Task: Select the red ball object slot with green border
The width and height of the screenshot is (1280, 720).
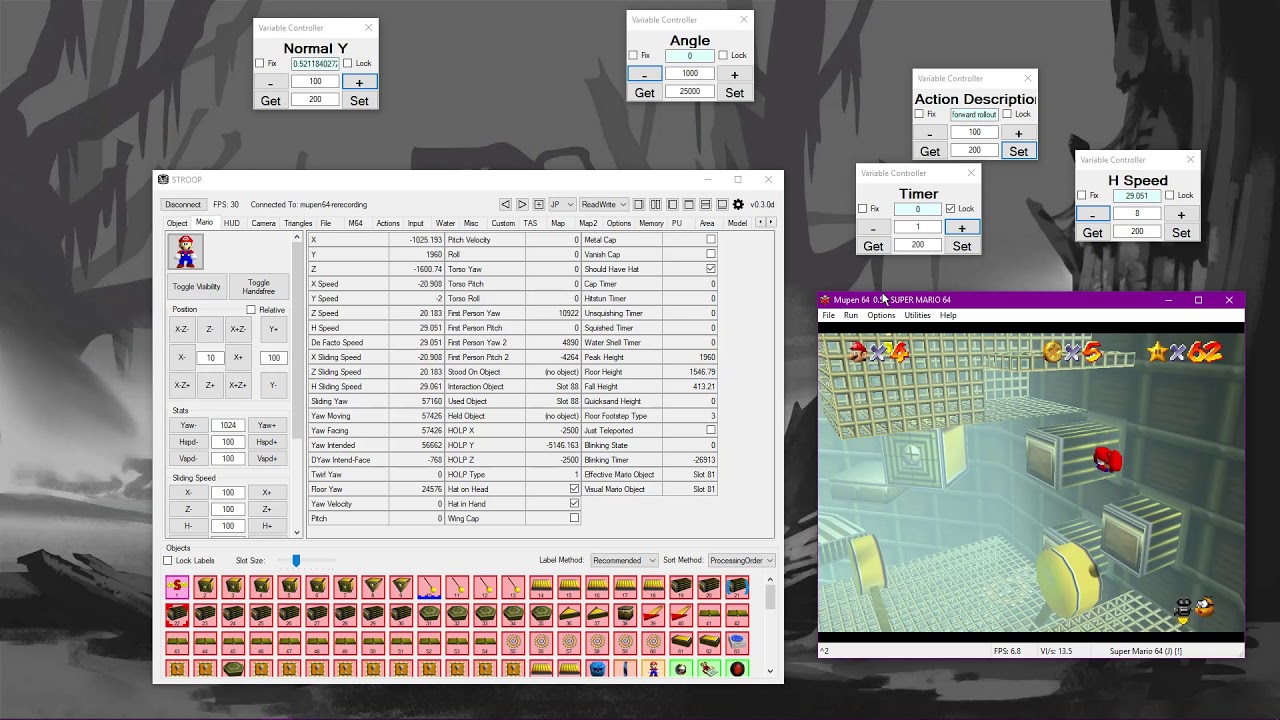Action: pos(737,669)
